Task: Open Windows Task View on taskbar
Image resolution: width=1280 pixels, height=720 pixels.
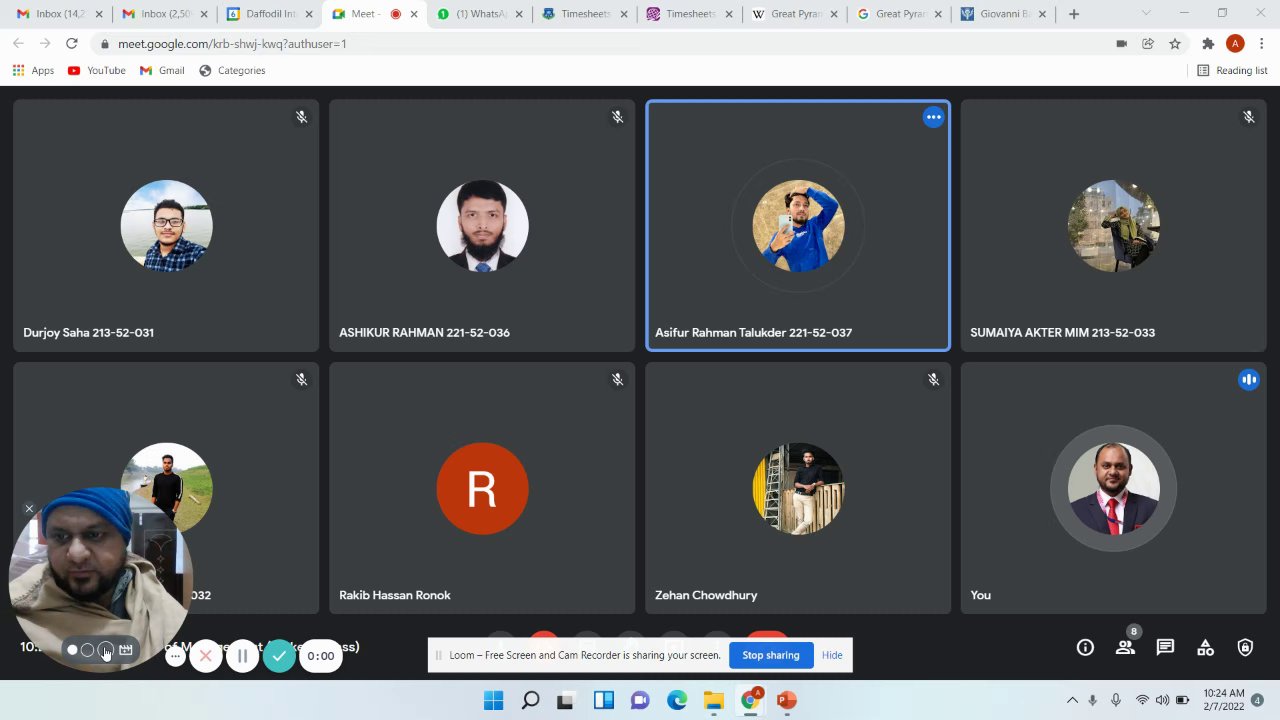Action: click(x=566, y=700)
